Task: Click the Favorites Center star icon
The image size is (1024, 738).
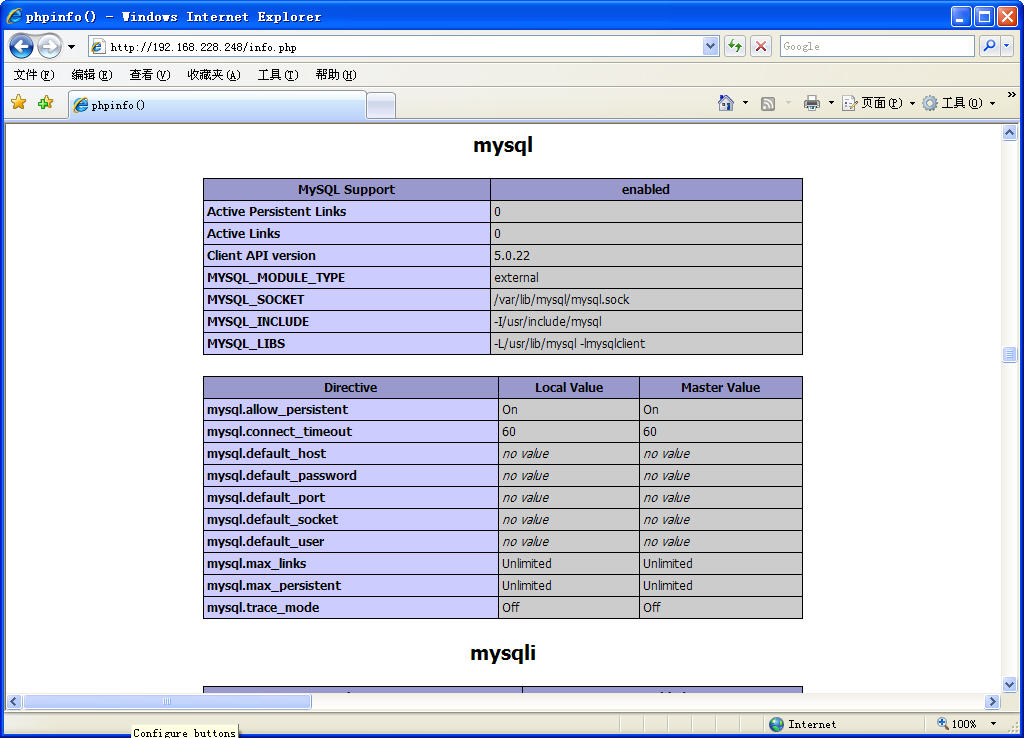Action: (18, 103)
